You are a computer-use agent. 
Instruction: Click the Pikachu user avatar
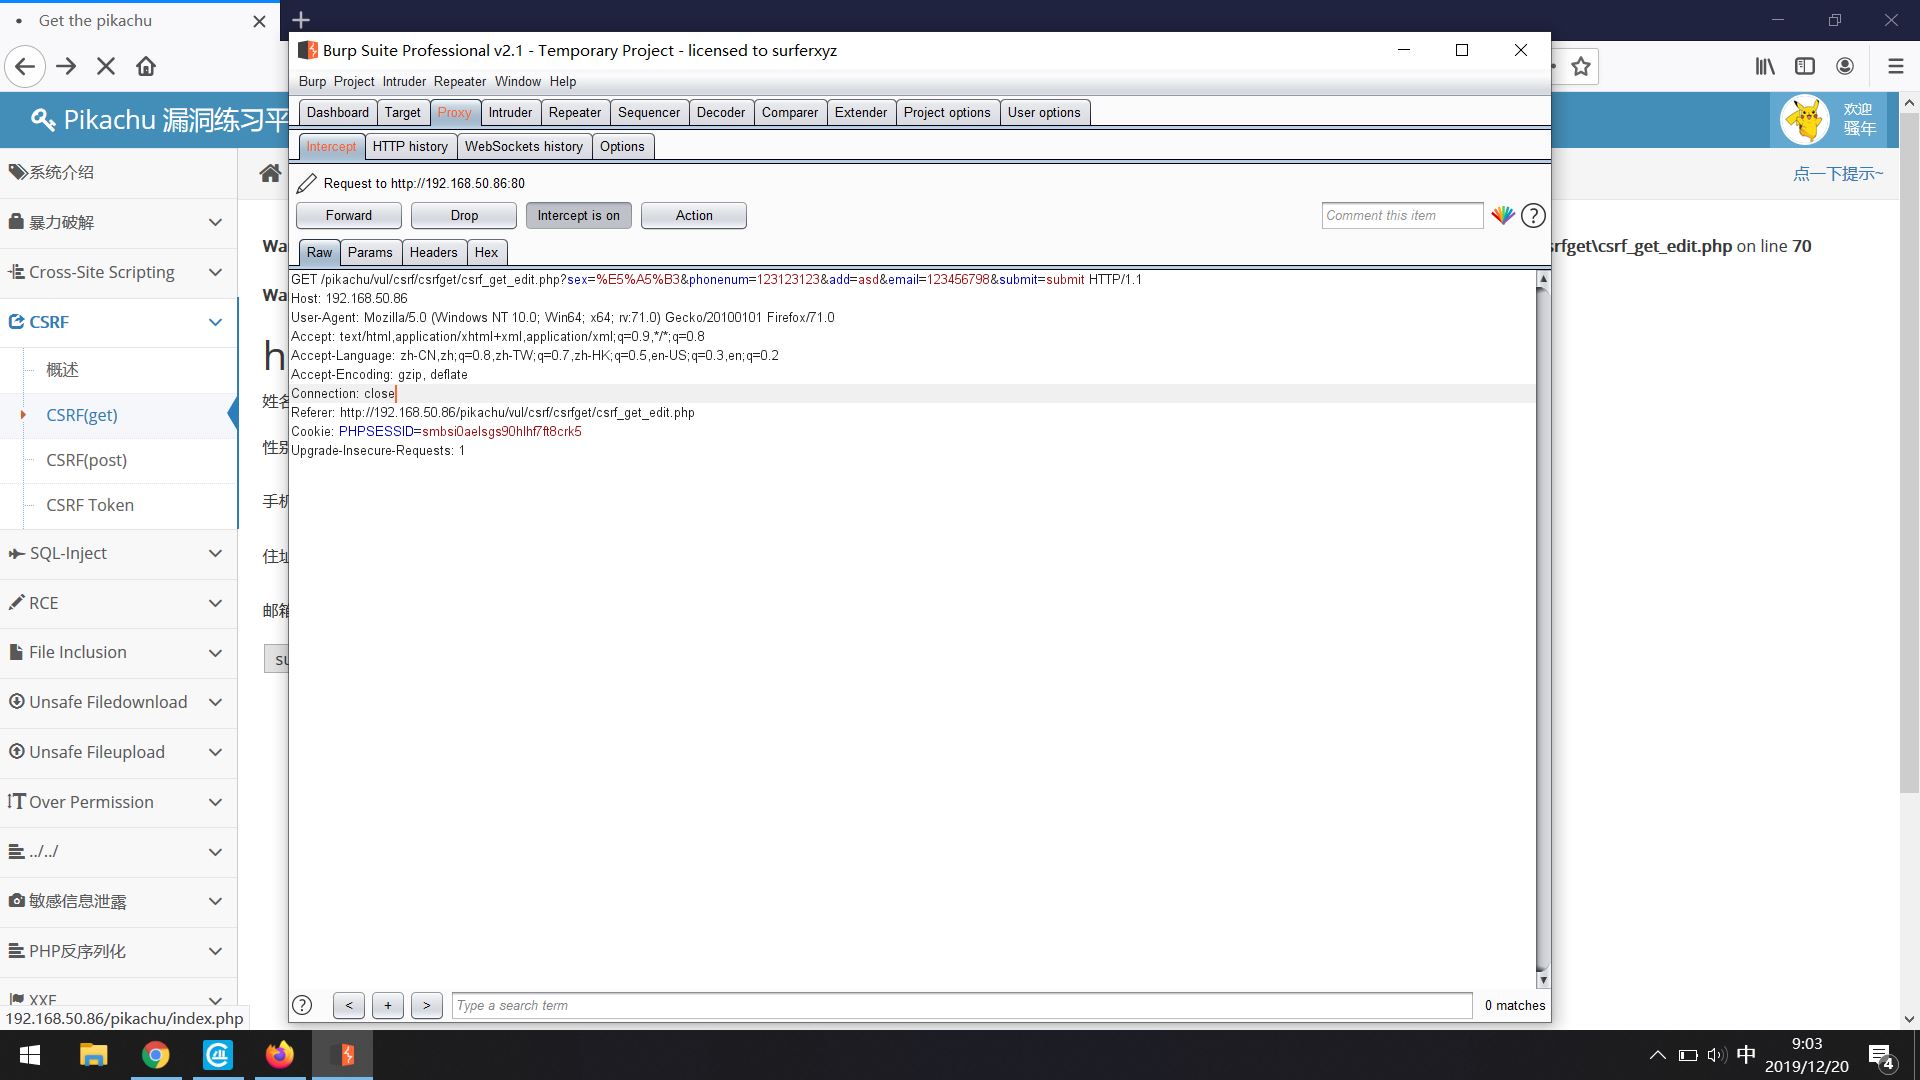1805,120
